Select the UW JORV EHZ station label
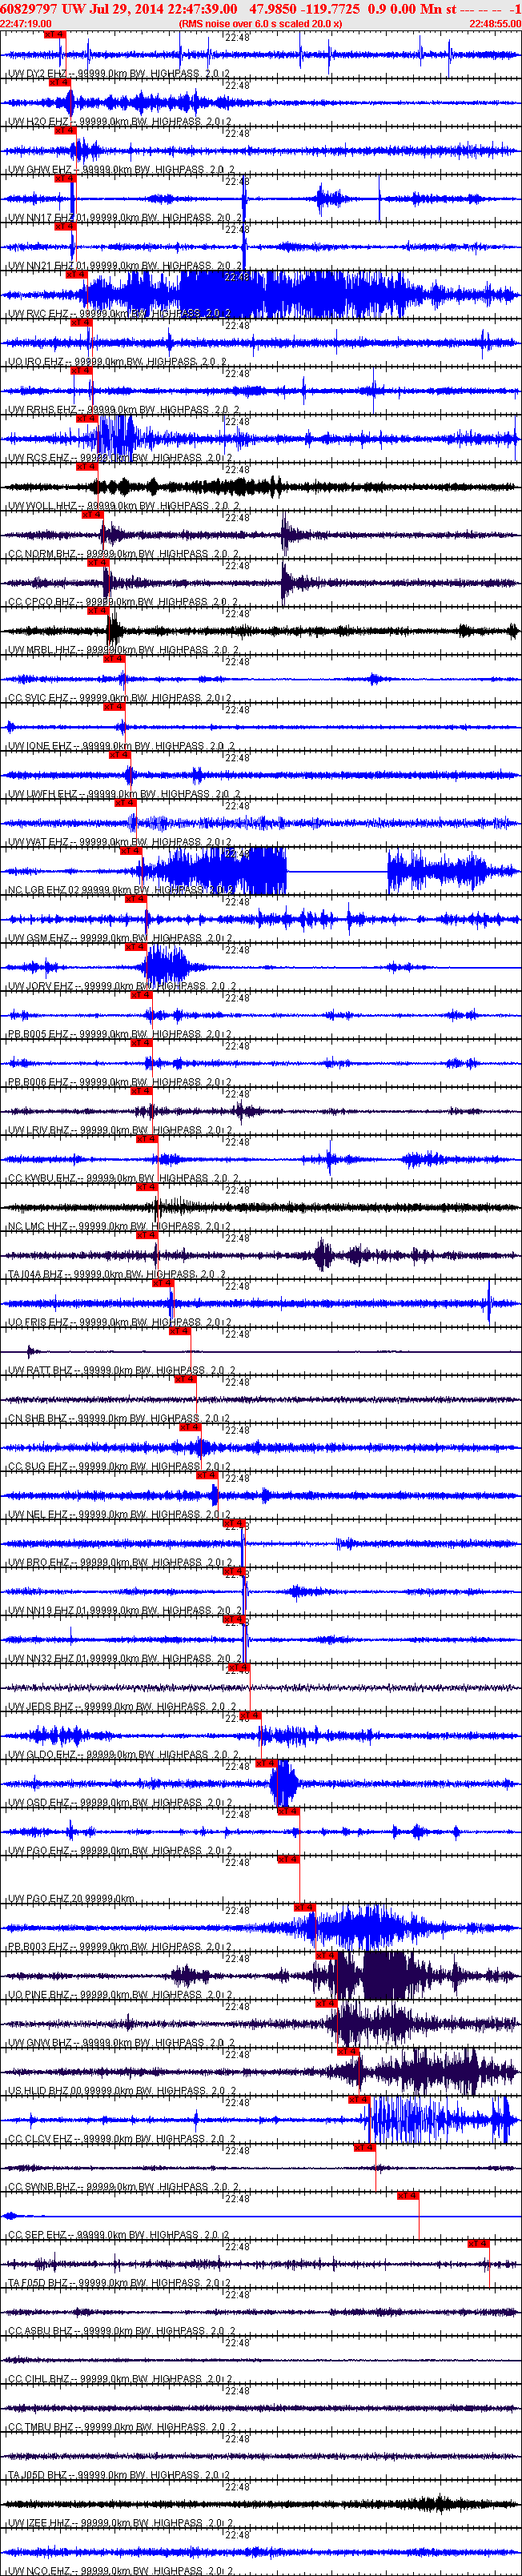Image resolution: width=522 pixels, height=2576 pixels. tap(122, 986)
